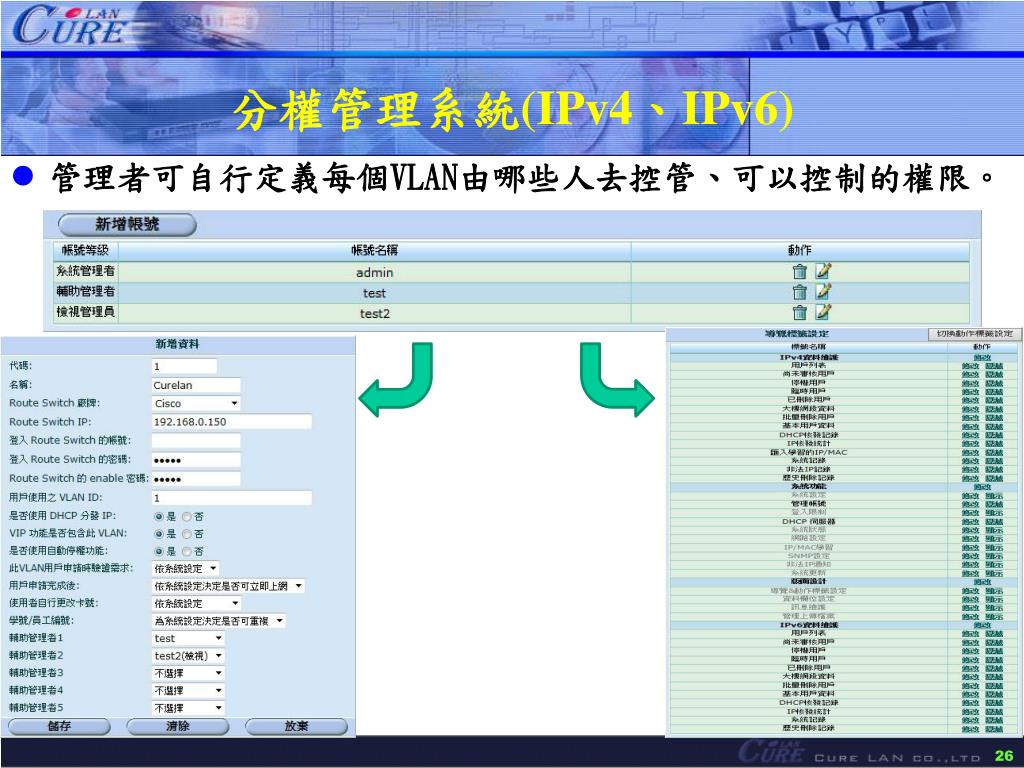Click the 檢視管理員 account level cell
Viewport: 1024px width, 768px height.
(86, 312)
